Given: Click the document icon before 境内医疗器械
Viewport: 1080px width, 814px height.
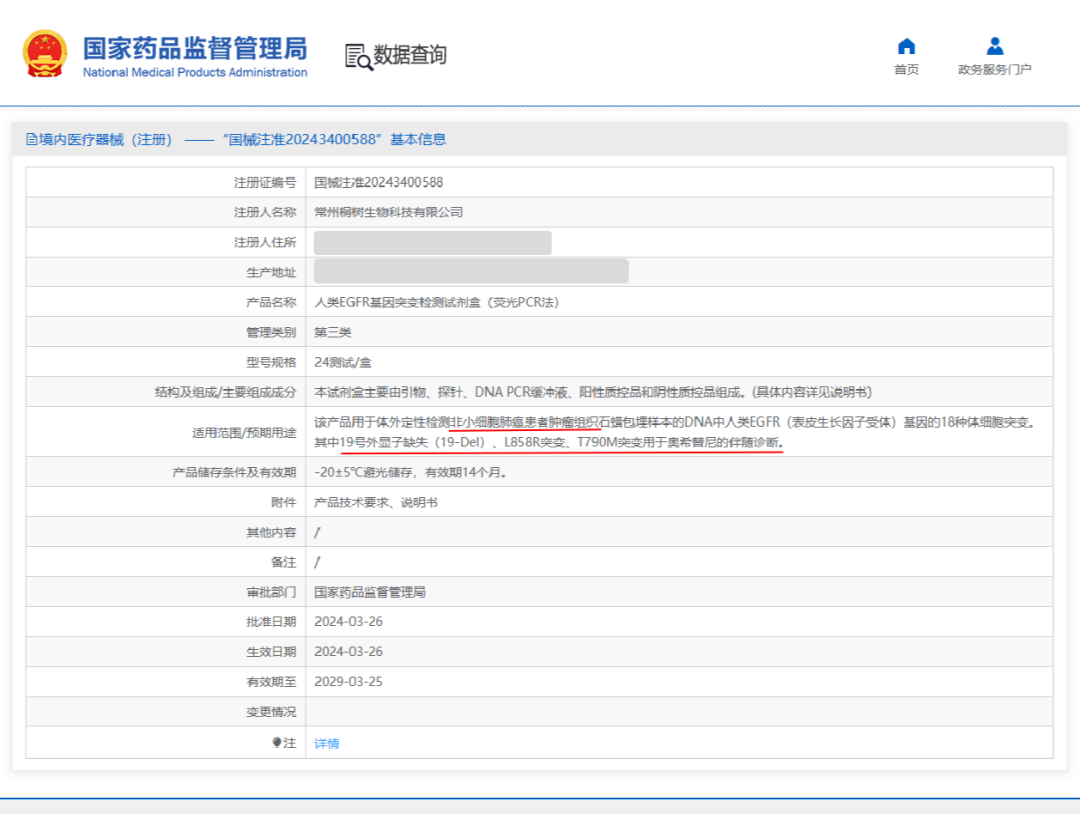Looking at the screenshot, I should (x=31, y=140).
